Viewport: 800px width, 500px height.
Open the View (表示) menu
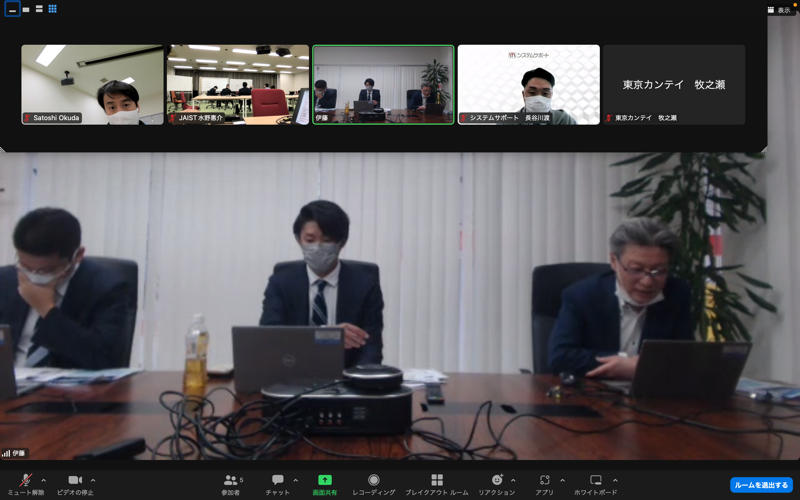pyautogui.click(x=779, y=10)
